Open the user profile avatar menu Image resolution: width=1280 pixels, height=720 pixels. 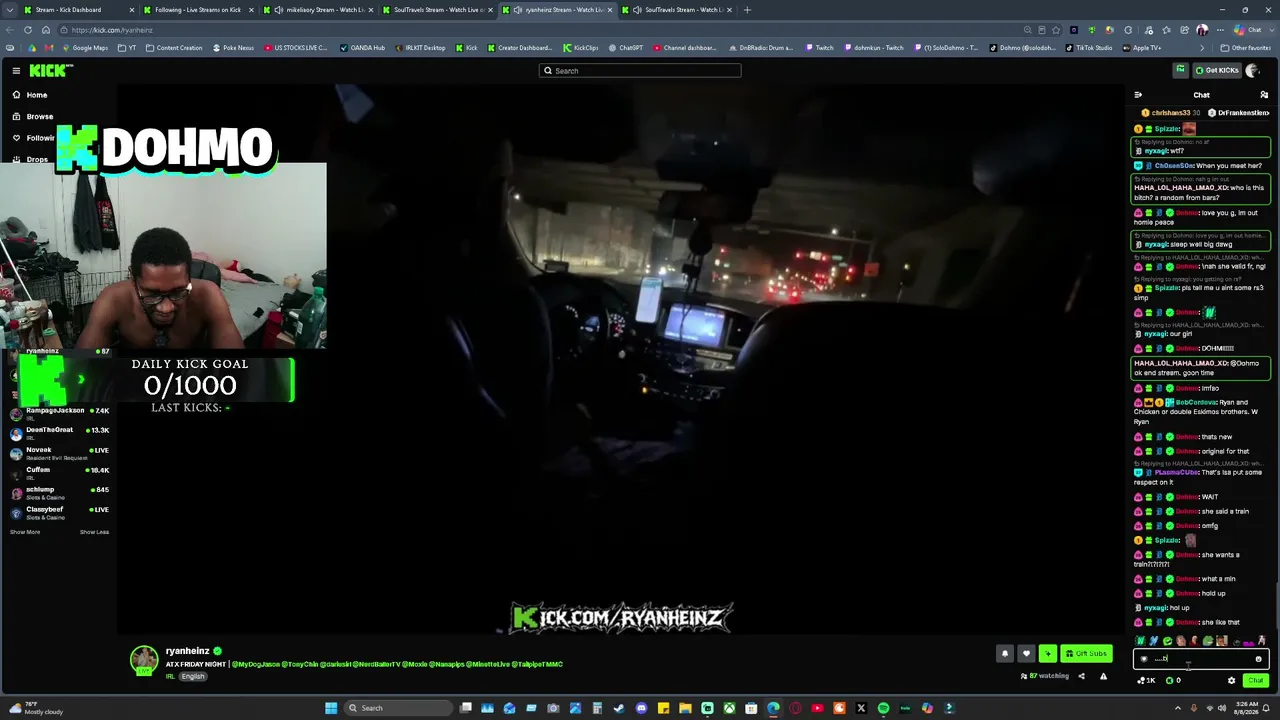point(1253,70)
